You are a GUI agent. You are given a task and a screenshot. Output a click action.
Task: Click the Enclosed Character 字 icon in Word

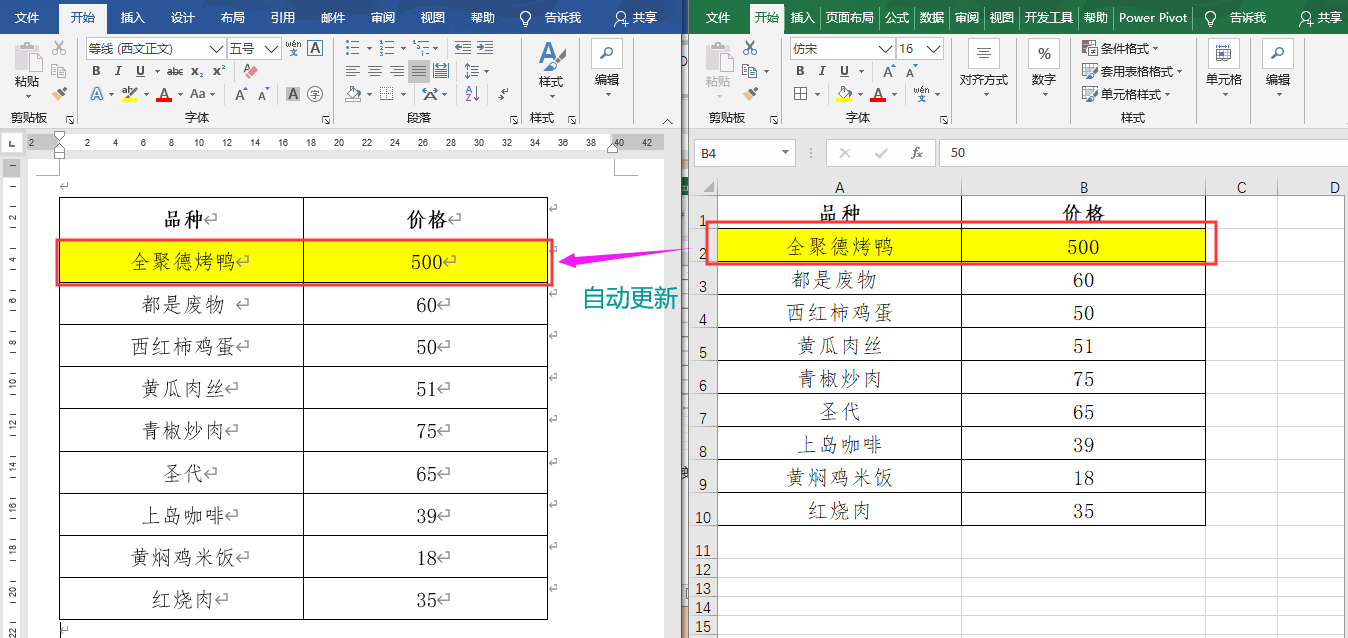coord(315,94)
